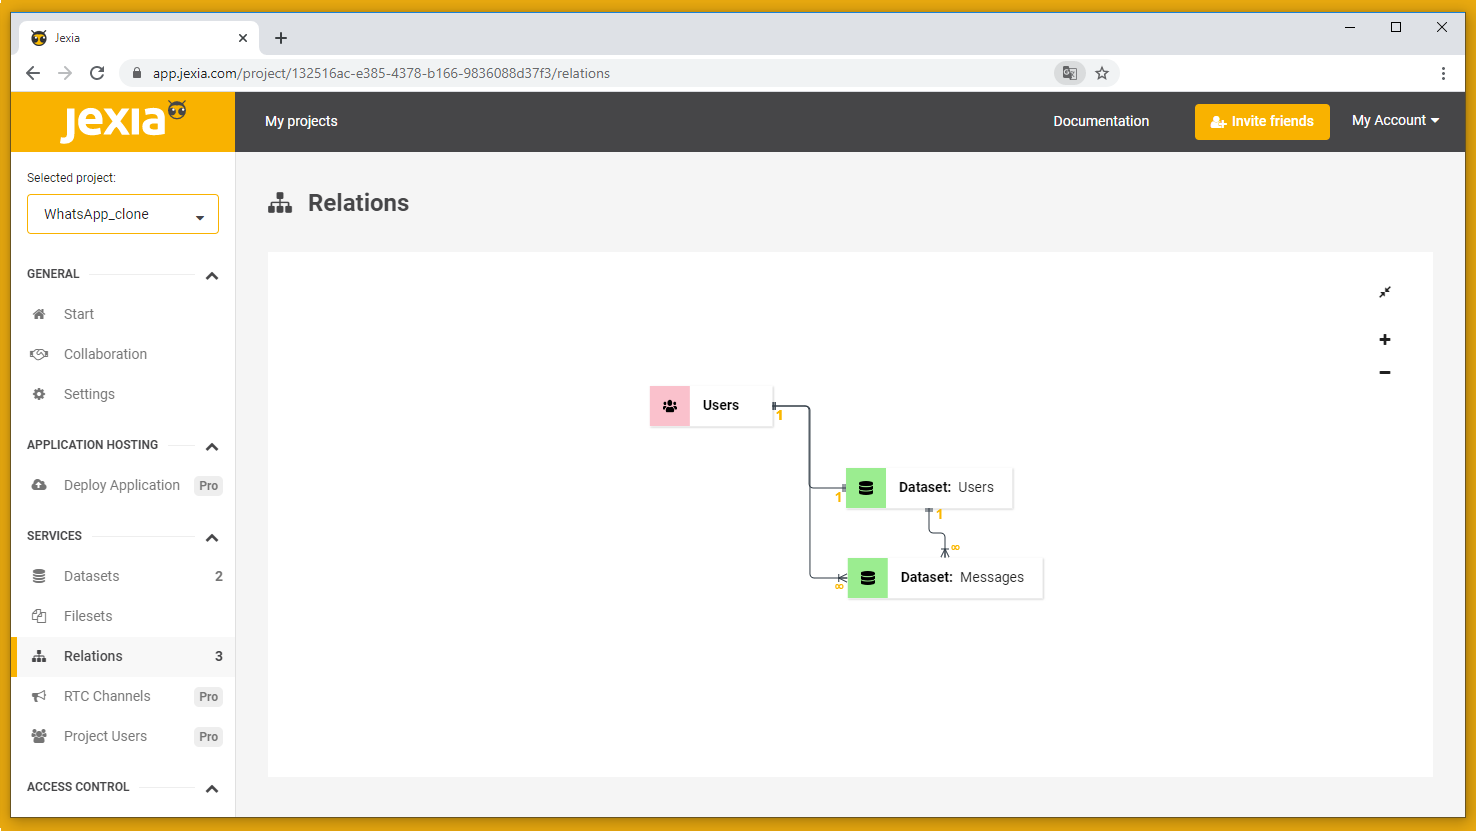Collapse the GENERAL section
Screen dimensions: 1476x831
pos(212,276)
